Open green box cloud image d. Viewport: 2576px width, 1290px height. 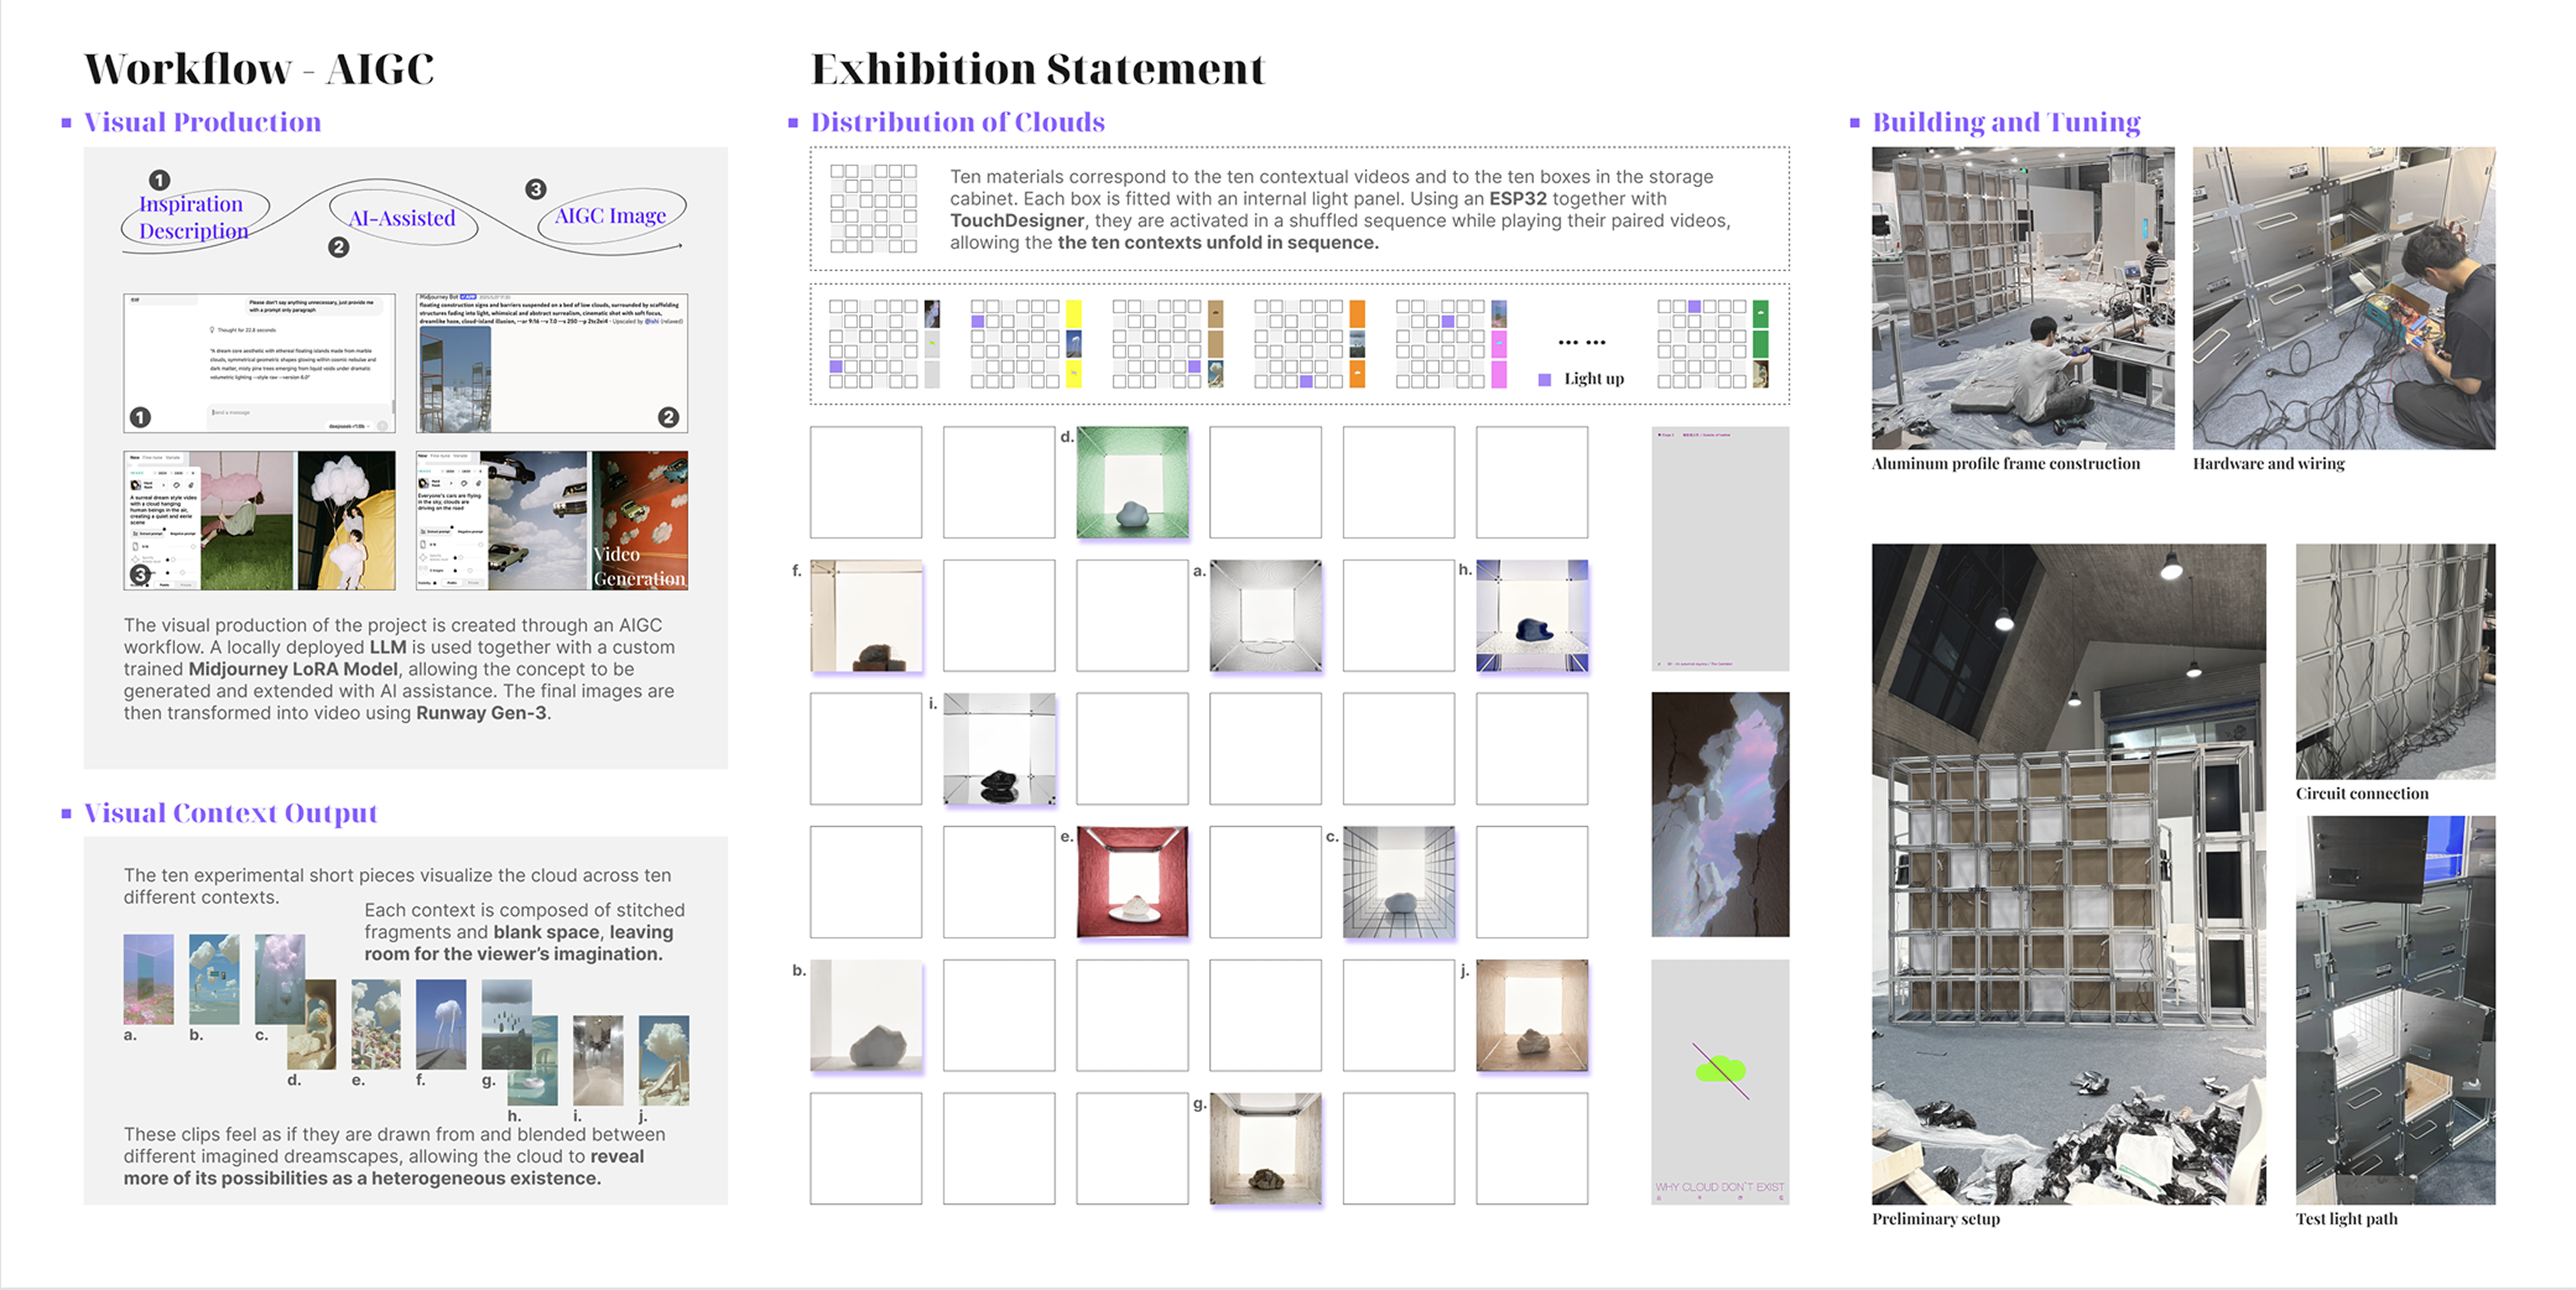point(1132,482)
